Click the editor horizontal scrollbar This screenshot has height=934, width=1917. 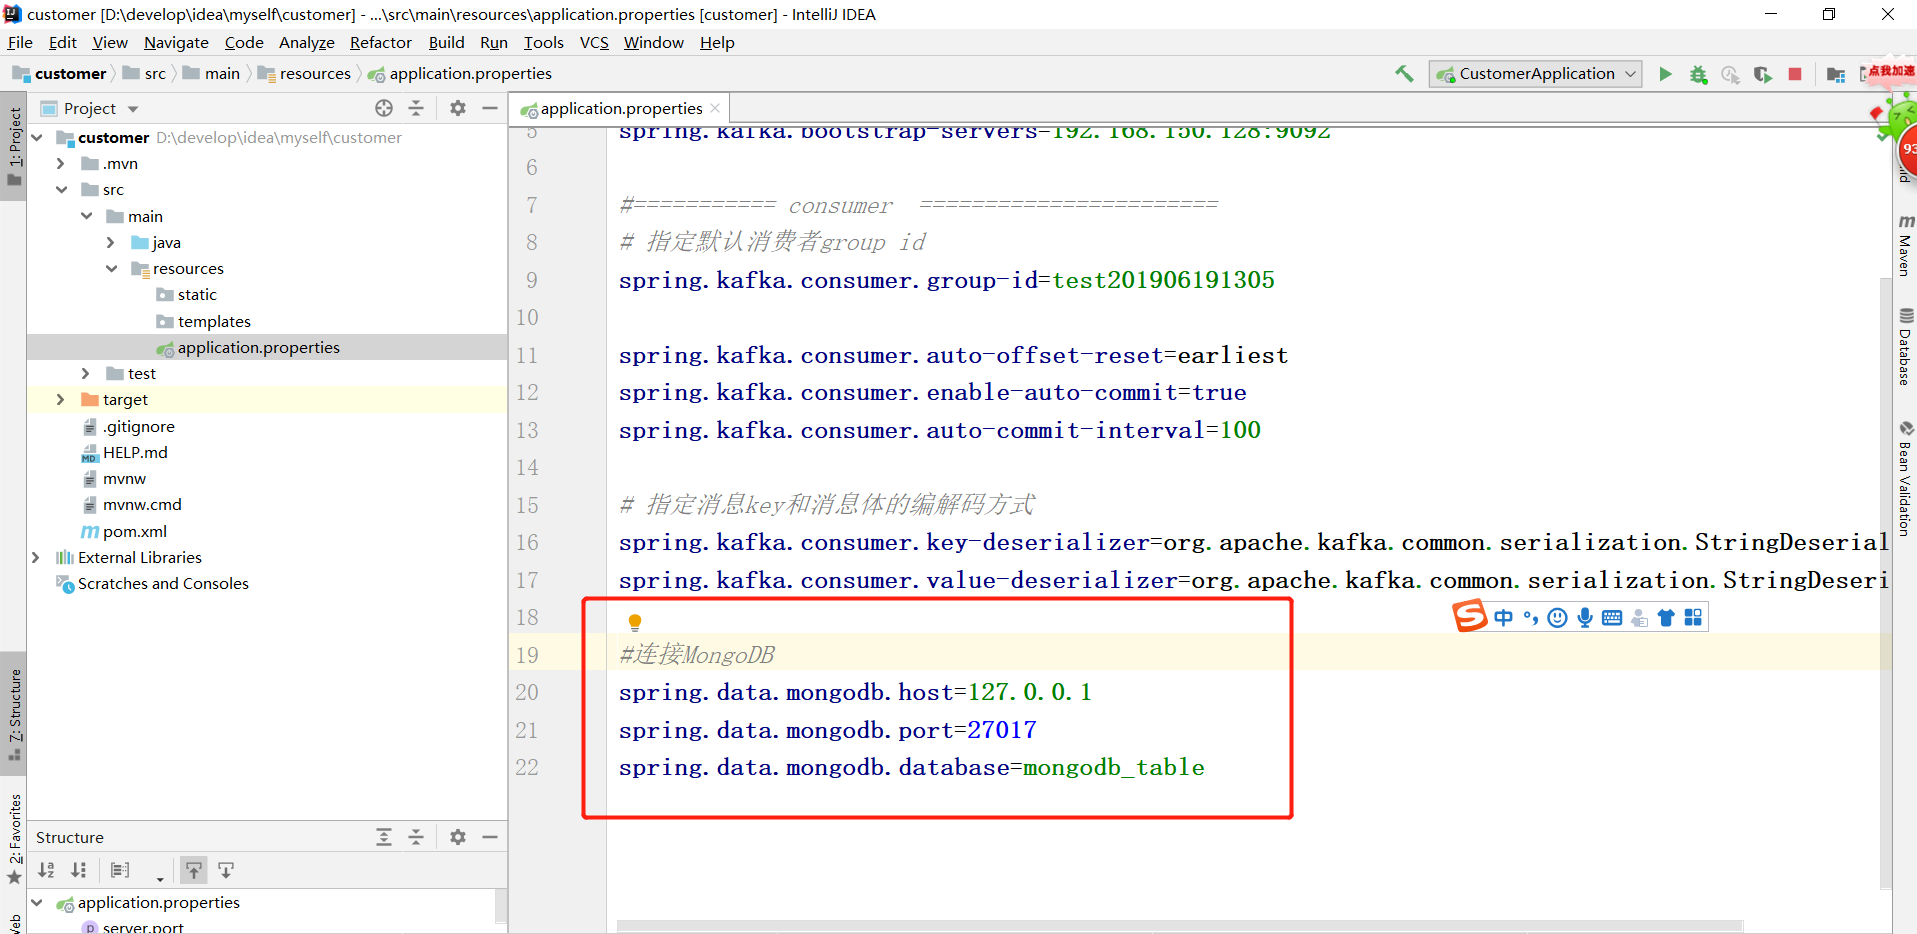click(1180, 925)
